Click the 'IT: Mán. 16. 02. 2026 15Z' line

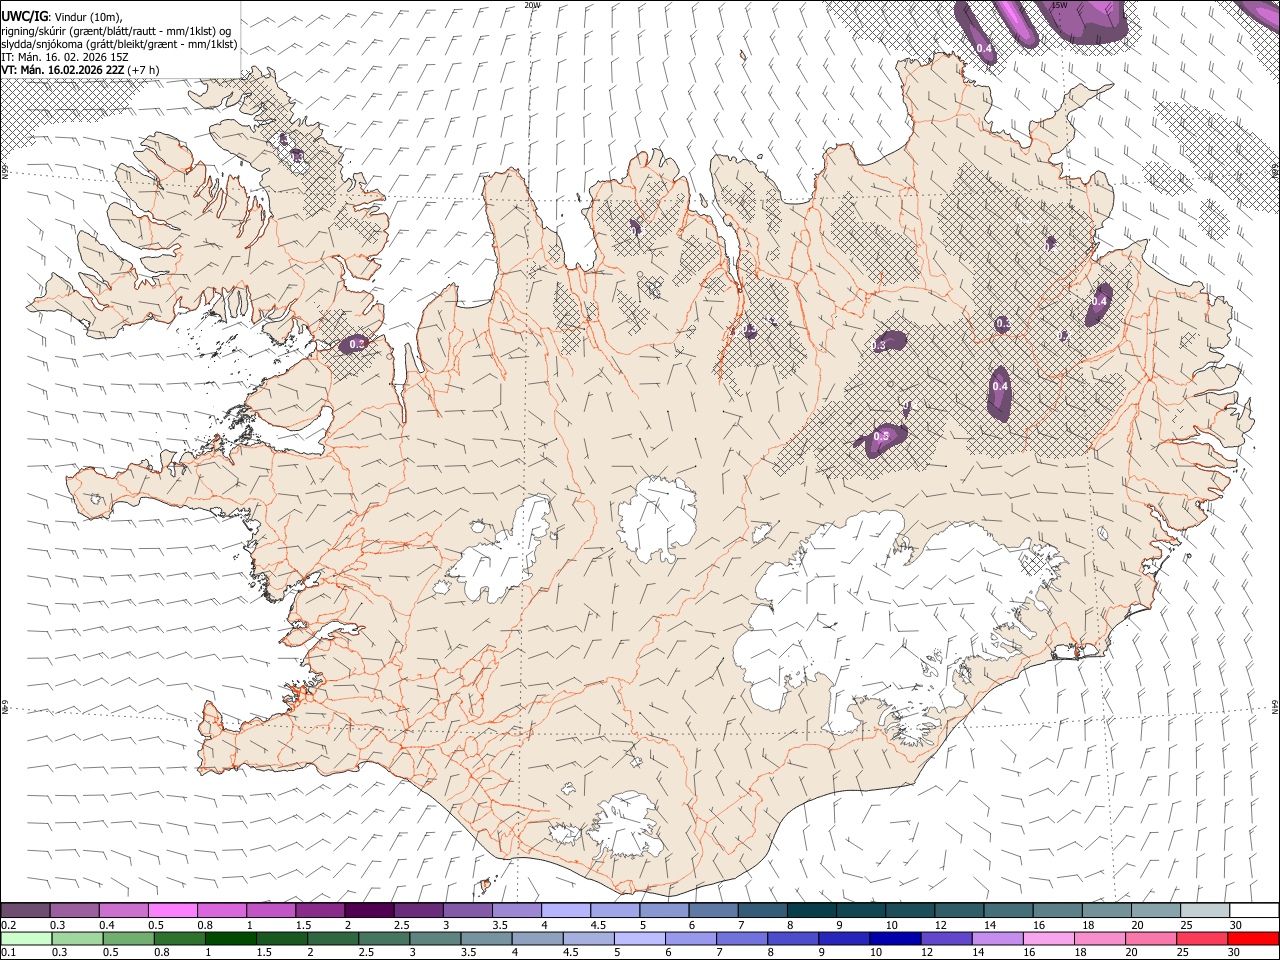pyautogui.click(x=65, y=57)
